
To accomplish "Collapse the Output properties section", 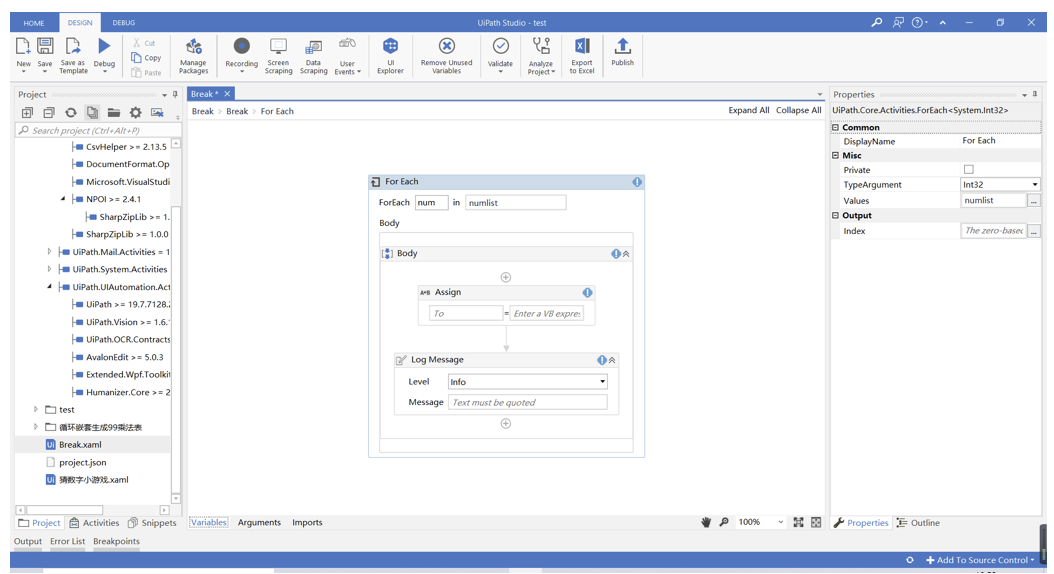I will click(836, 216).
